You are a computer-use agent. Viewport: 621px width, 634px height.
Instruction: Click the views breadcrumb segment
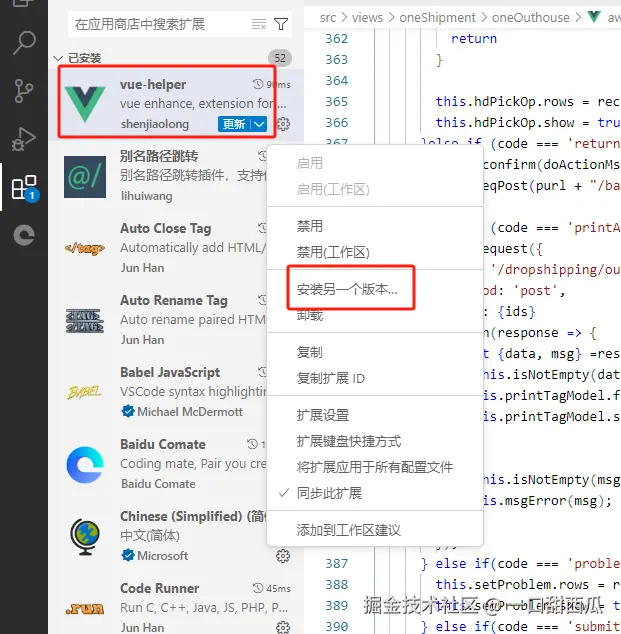(x=367, y=17)
